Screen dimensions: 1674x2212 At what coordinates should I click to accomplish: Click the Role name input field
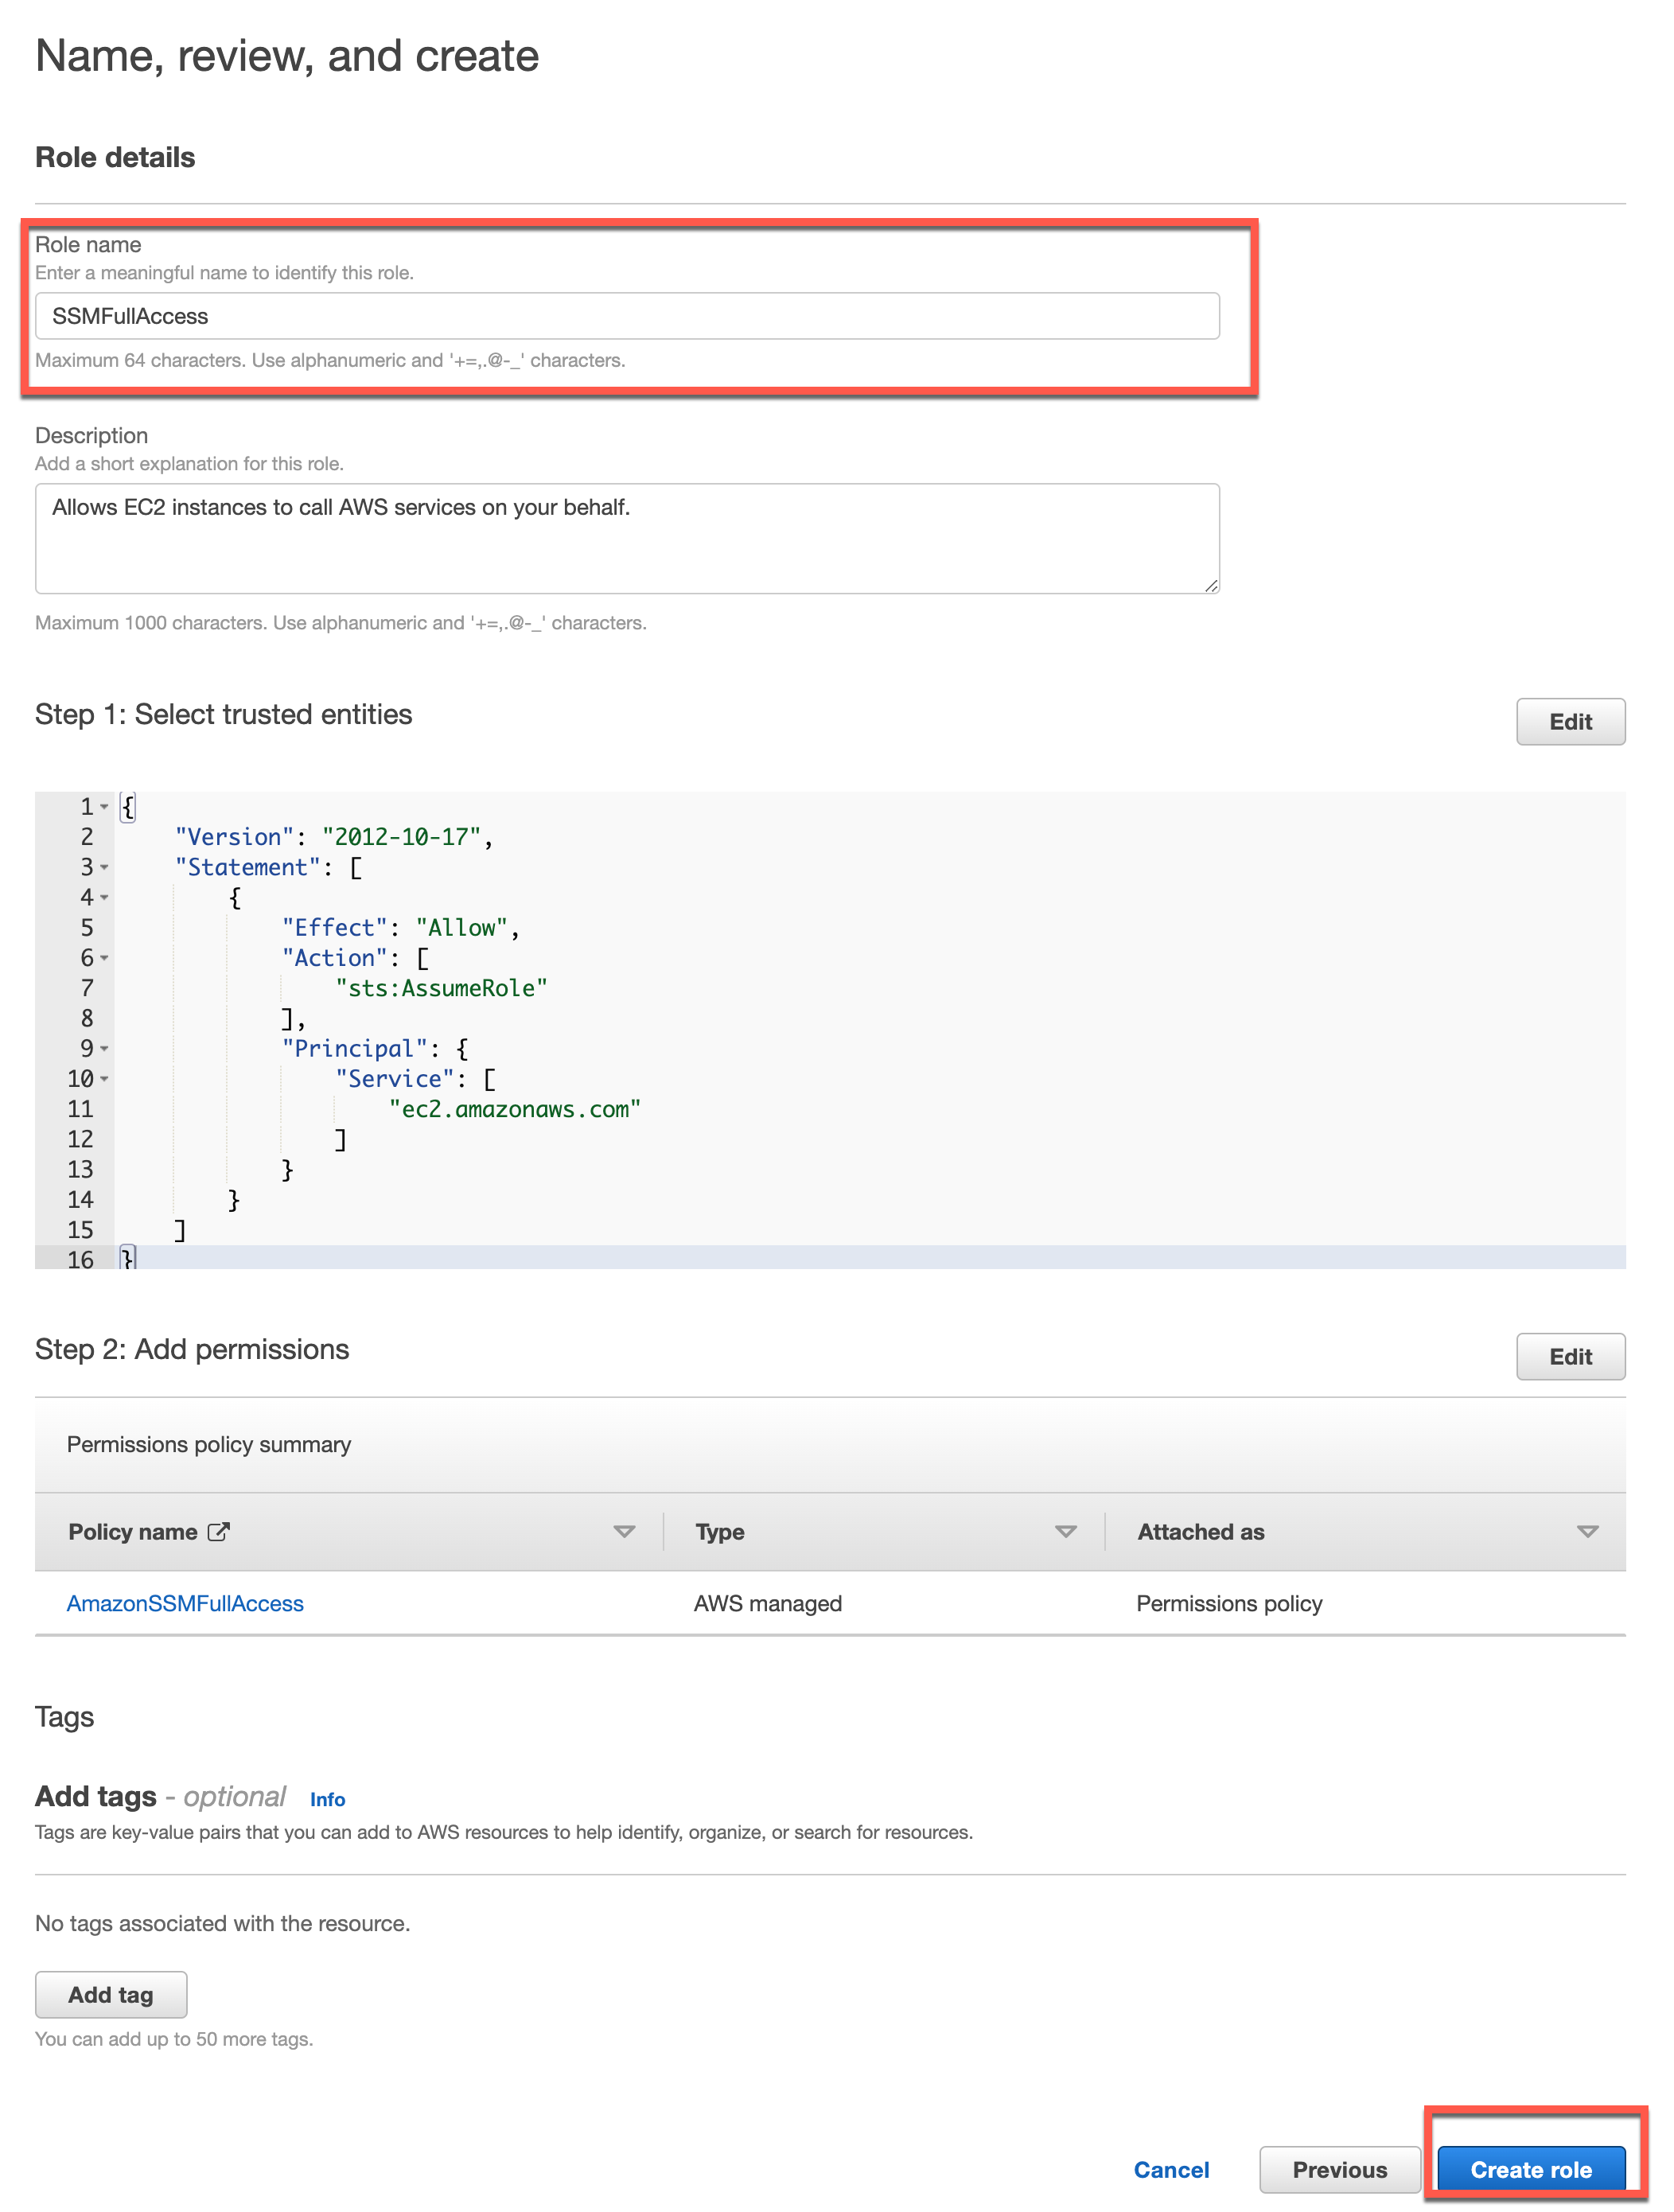tap(626, 316)
